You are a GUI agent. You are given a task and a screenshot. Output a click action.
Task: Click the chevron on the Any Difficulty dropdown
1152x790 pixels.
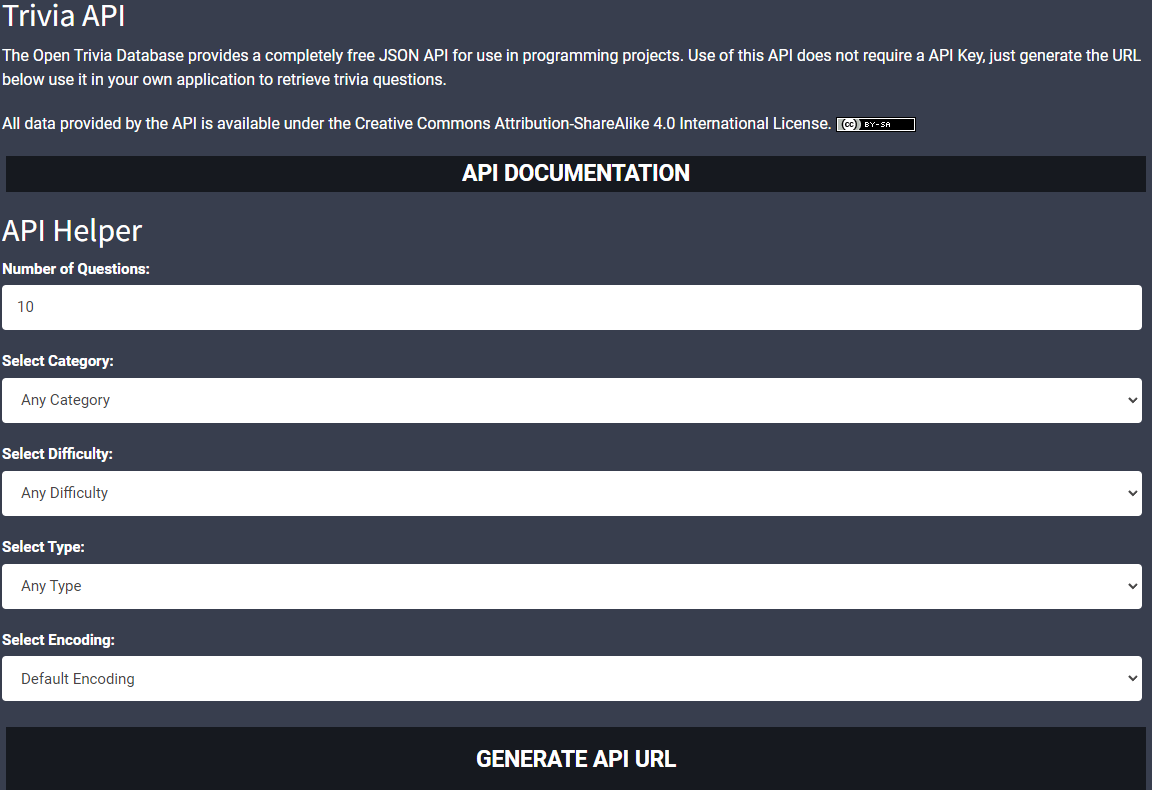pyautogui.click(x=1133, y=493)
